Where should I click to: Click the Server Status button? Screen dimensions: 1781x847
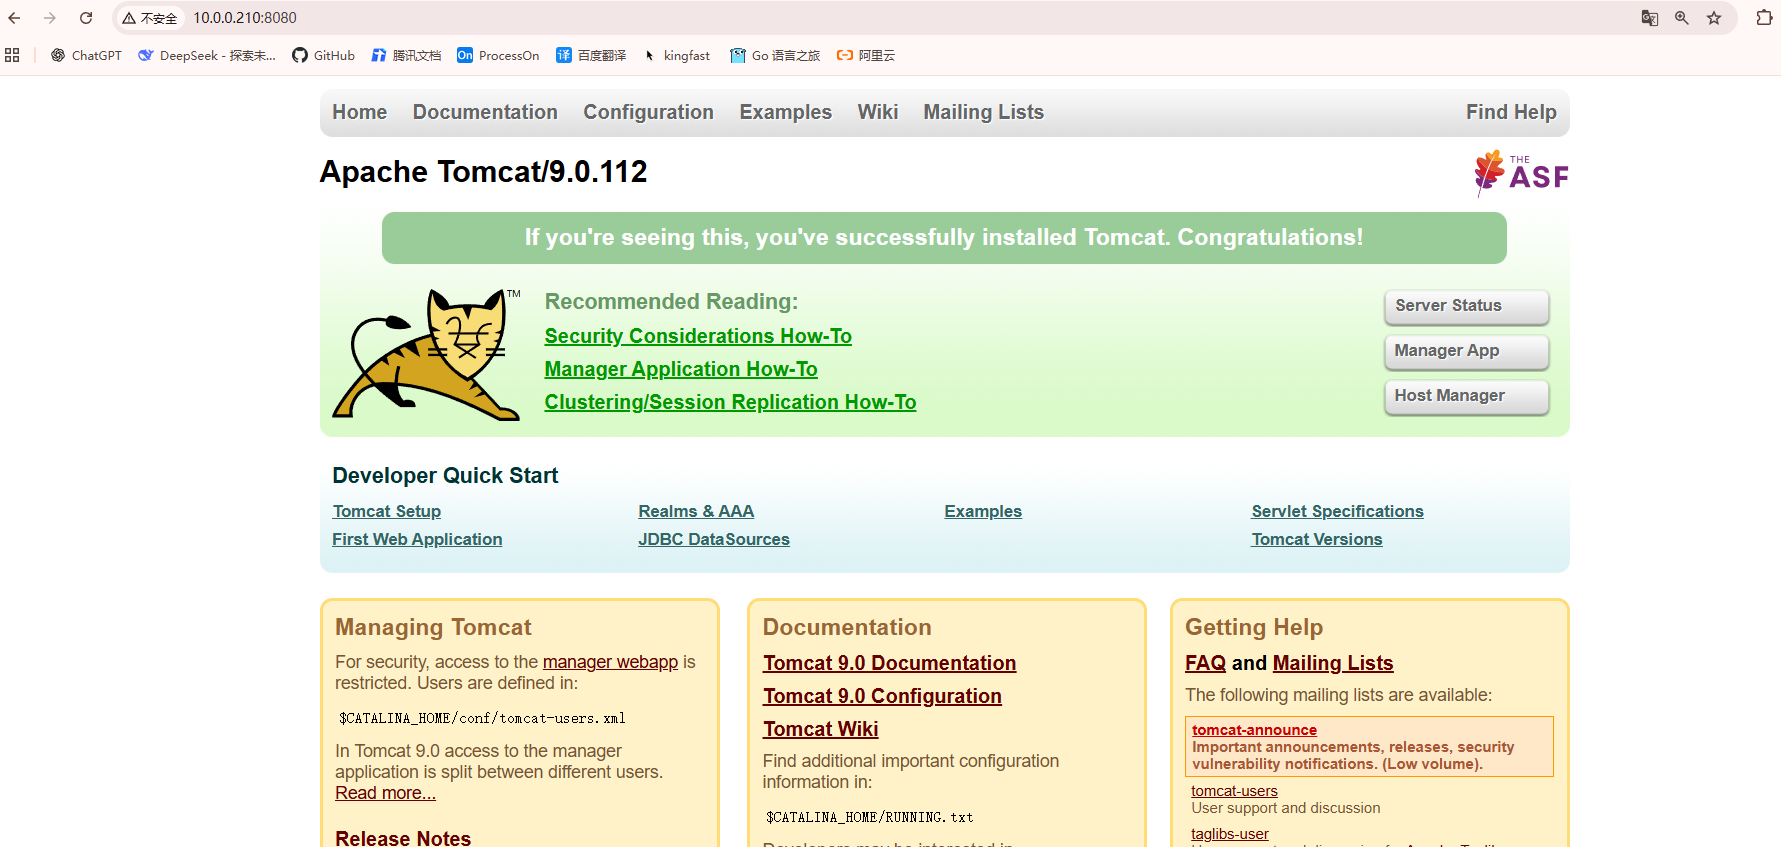click(x=1467, y=306)
